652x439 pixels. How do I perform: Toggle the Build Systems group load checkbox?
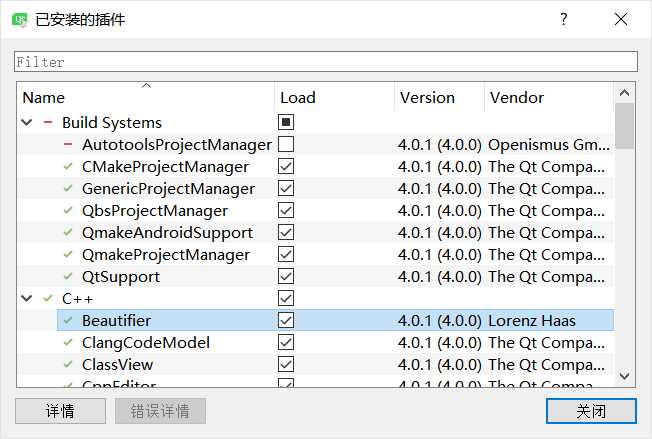point(286,122)
